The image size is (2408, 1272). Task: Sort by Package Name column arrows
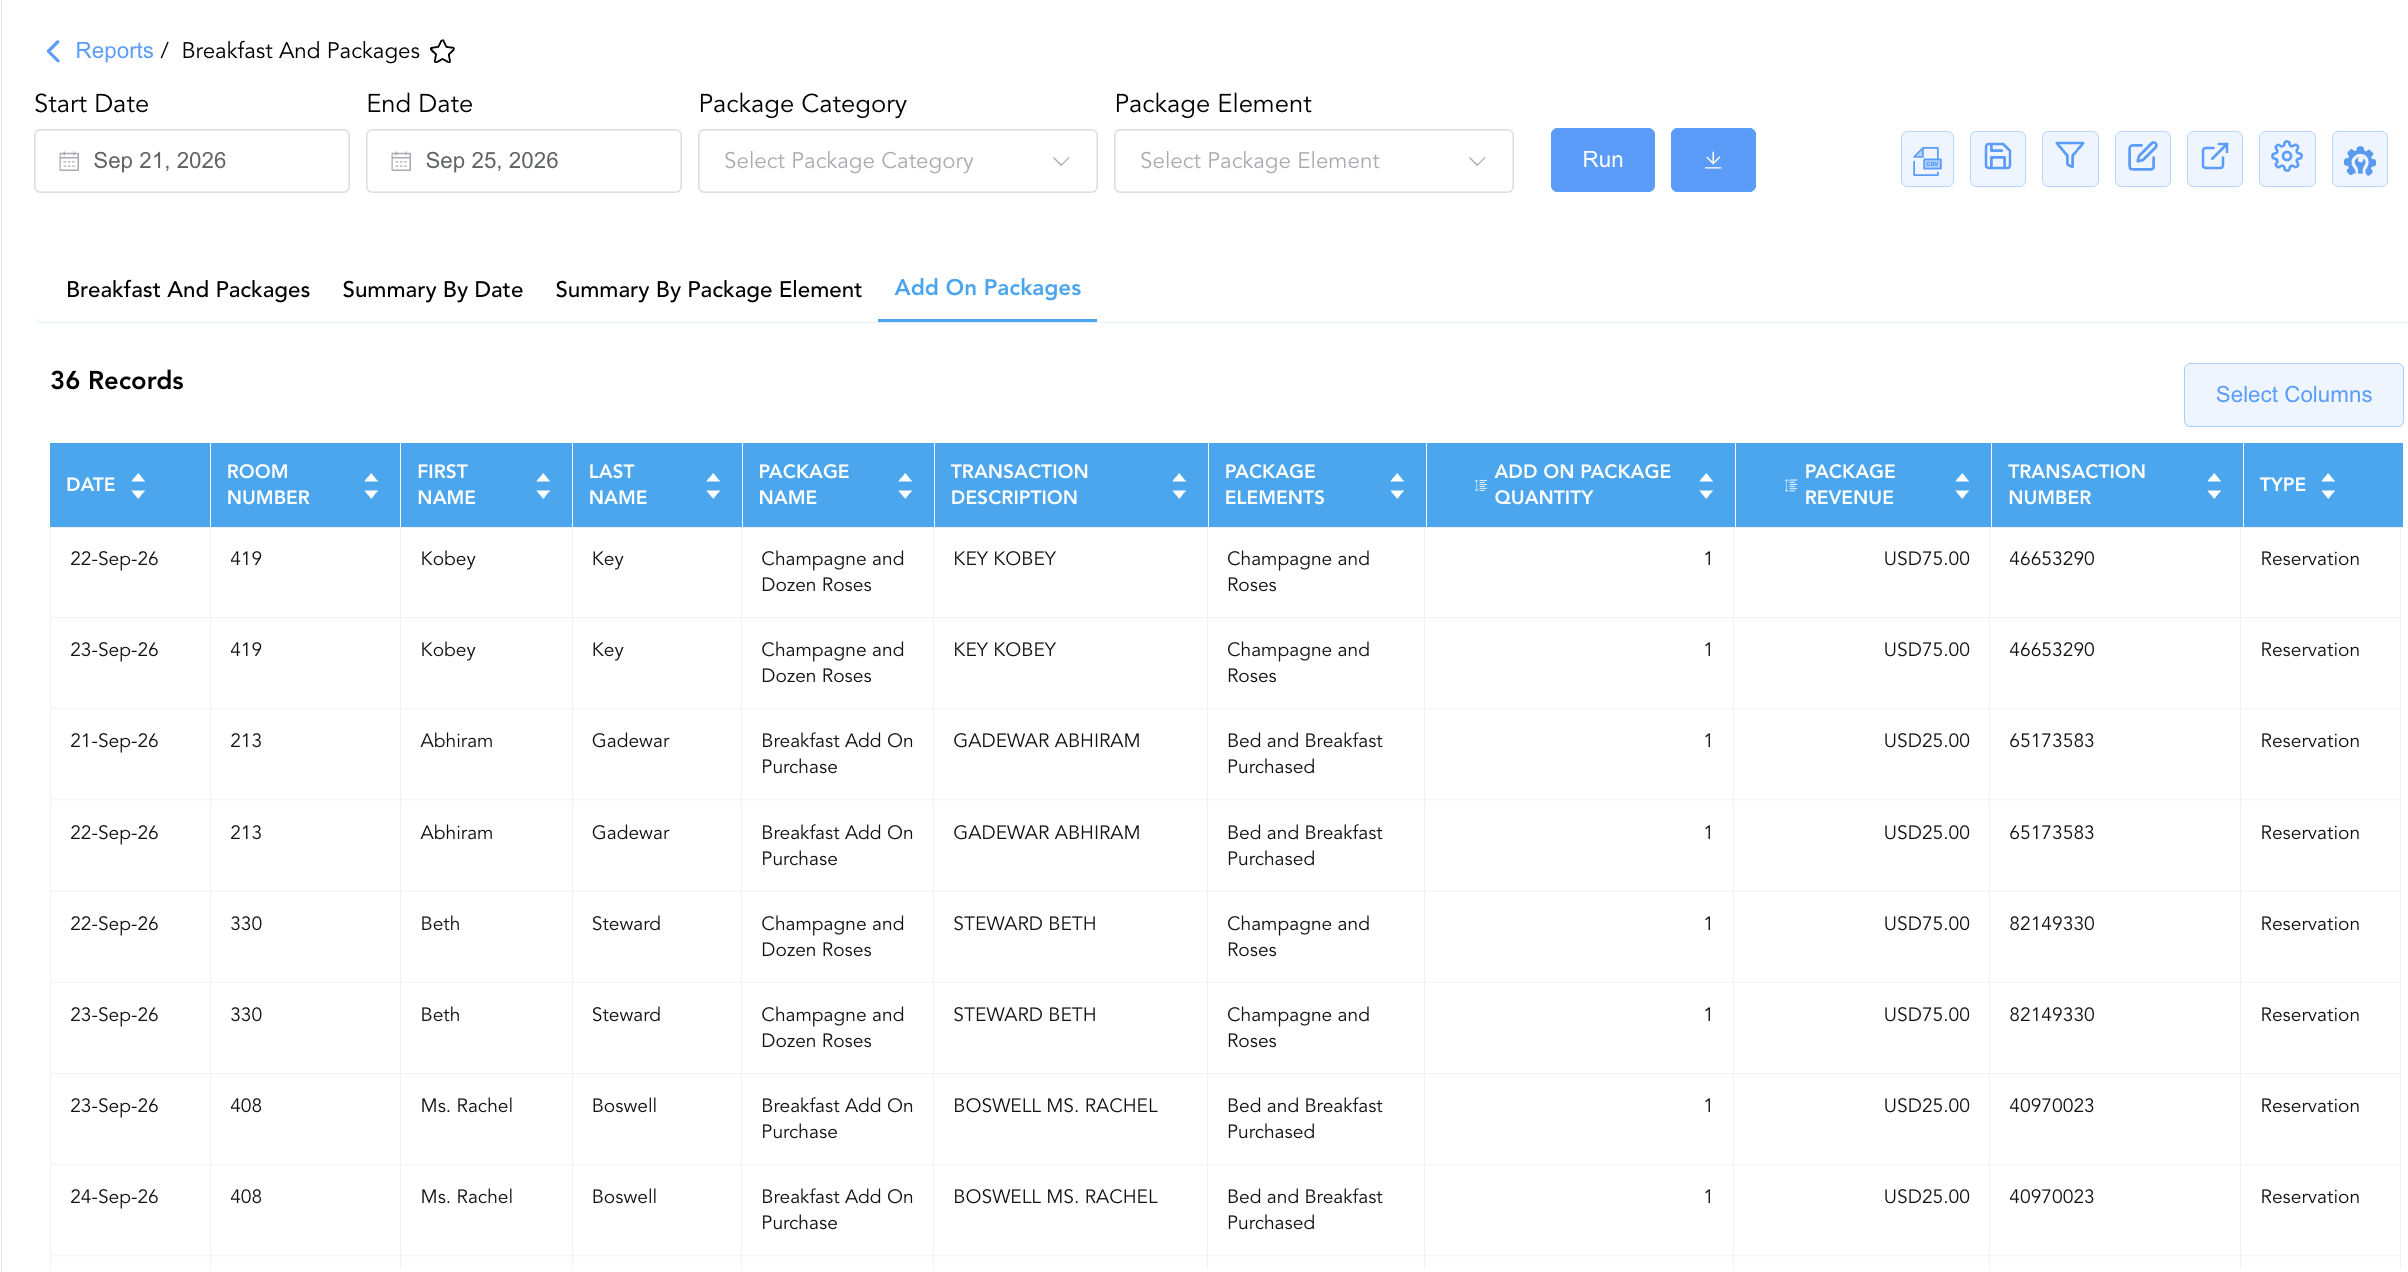[905, 485]
